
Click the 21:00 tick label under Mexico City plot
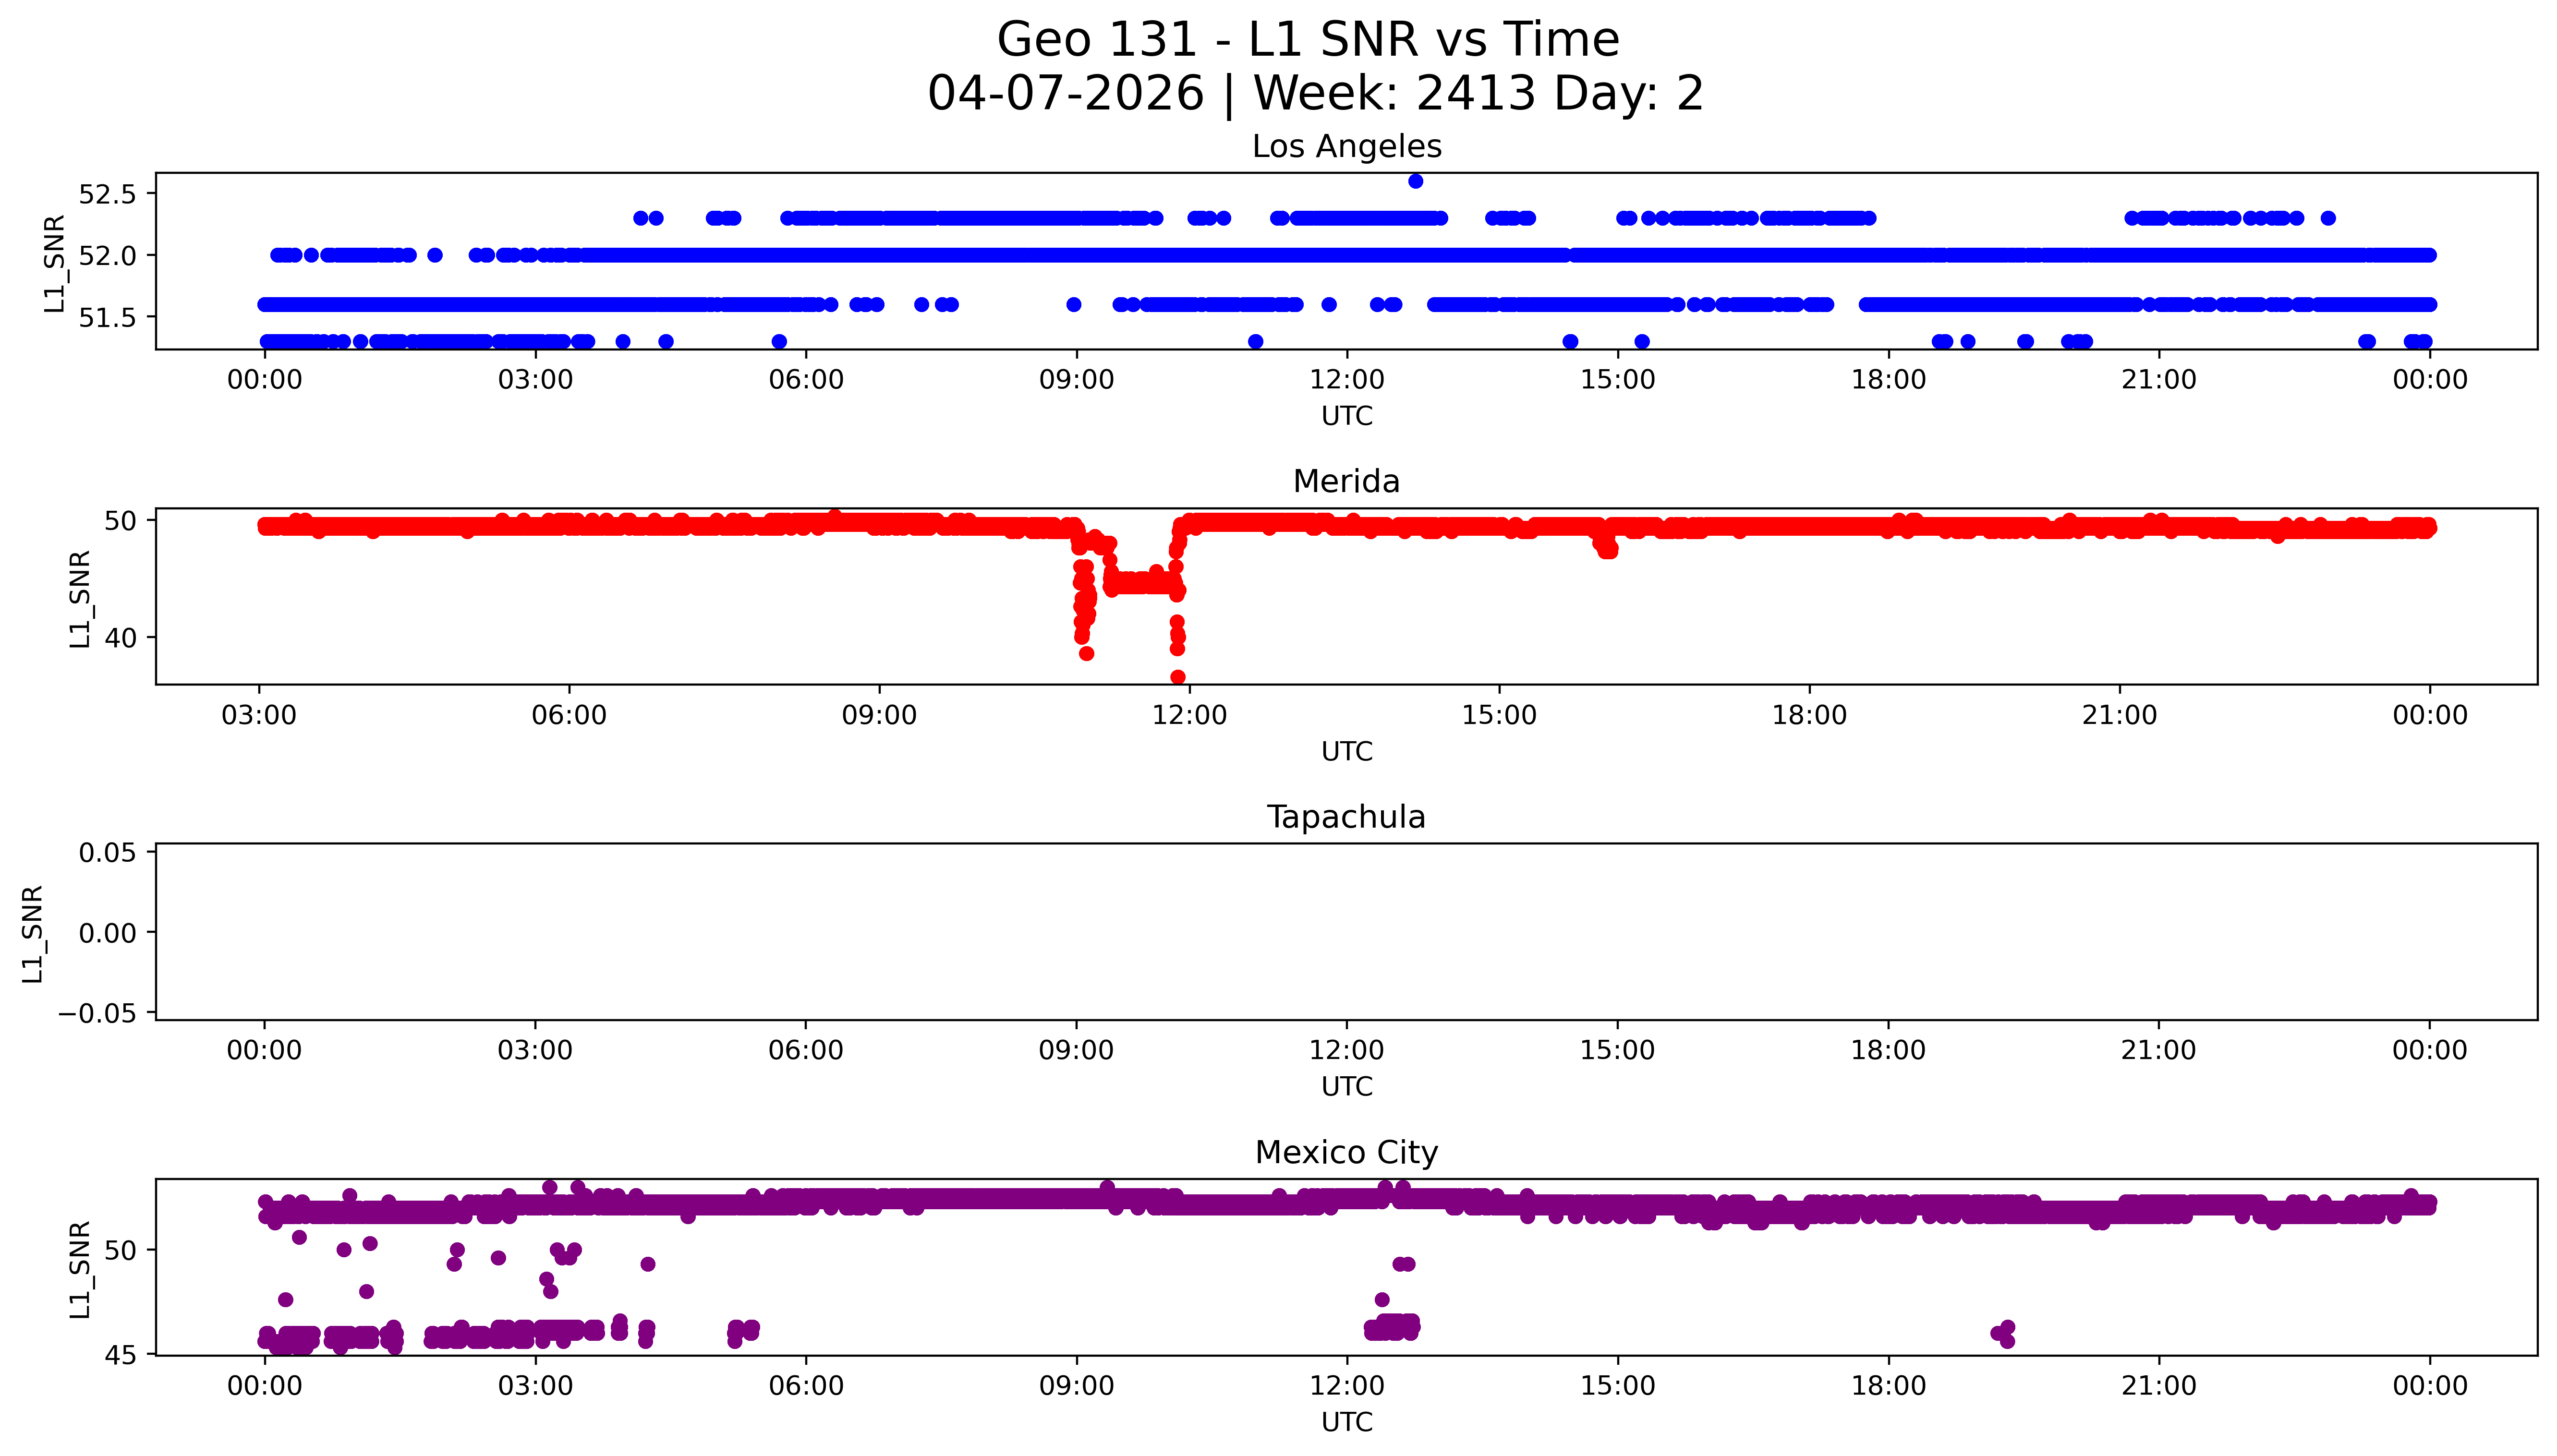(2158, 1386)
